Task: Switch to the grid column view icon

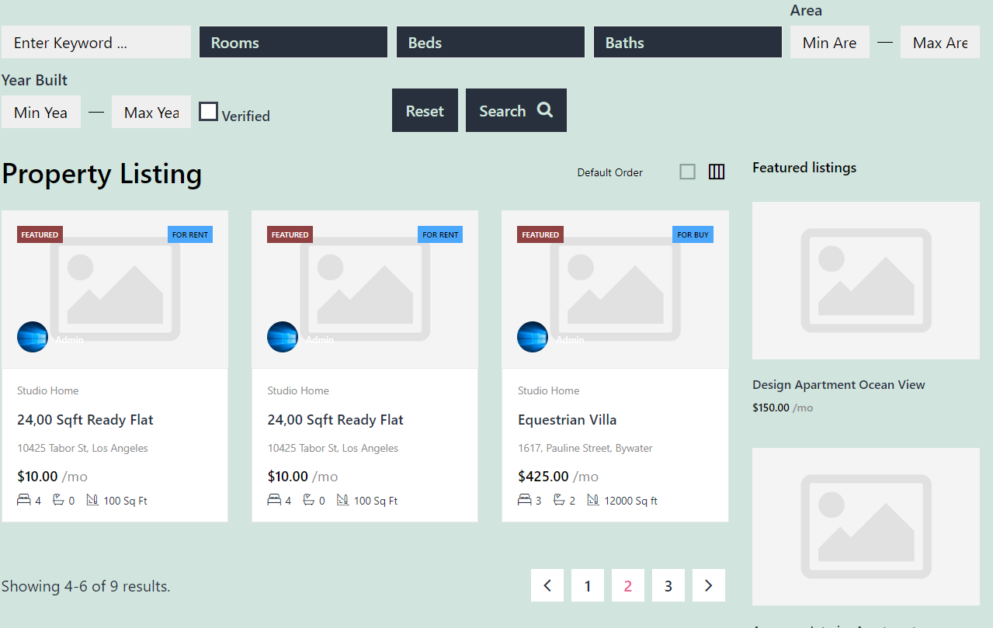Action: 716,172
